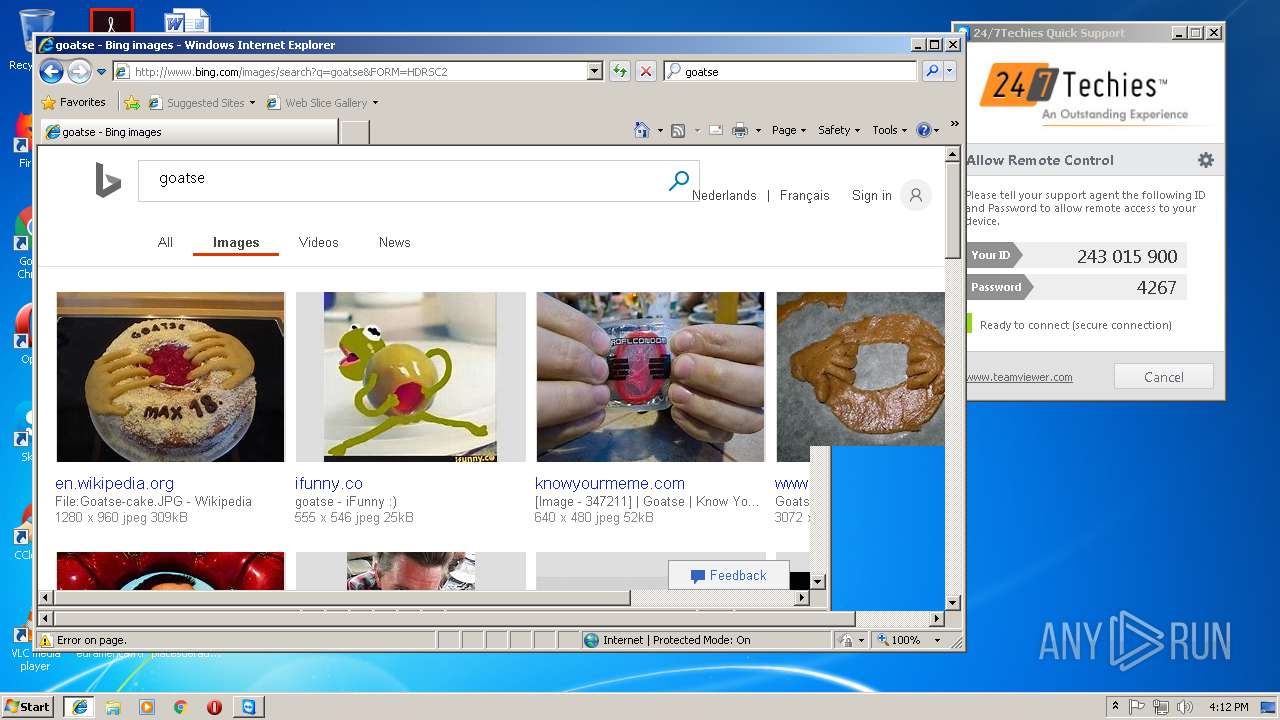Click the Read Mail envelope icon

coord(716,130)
